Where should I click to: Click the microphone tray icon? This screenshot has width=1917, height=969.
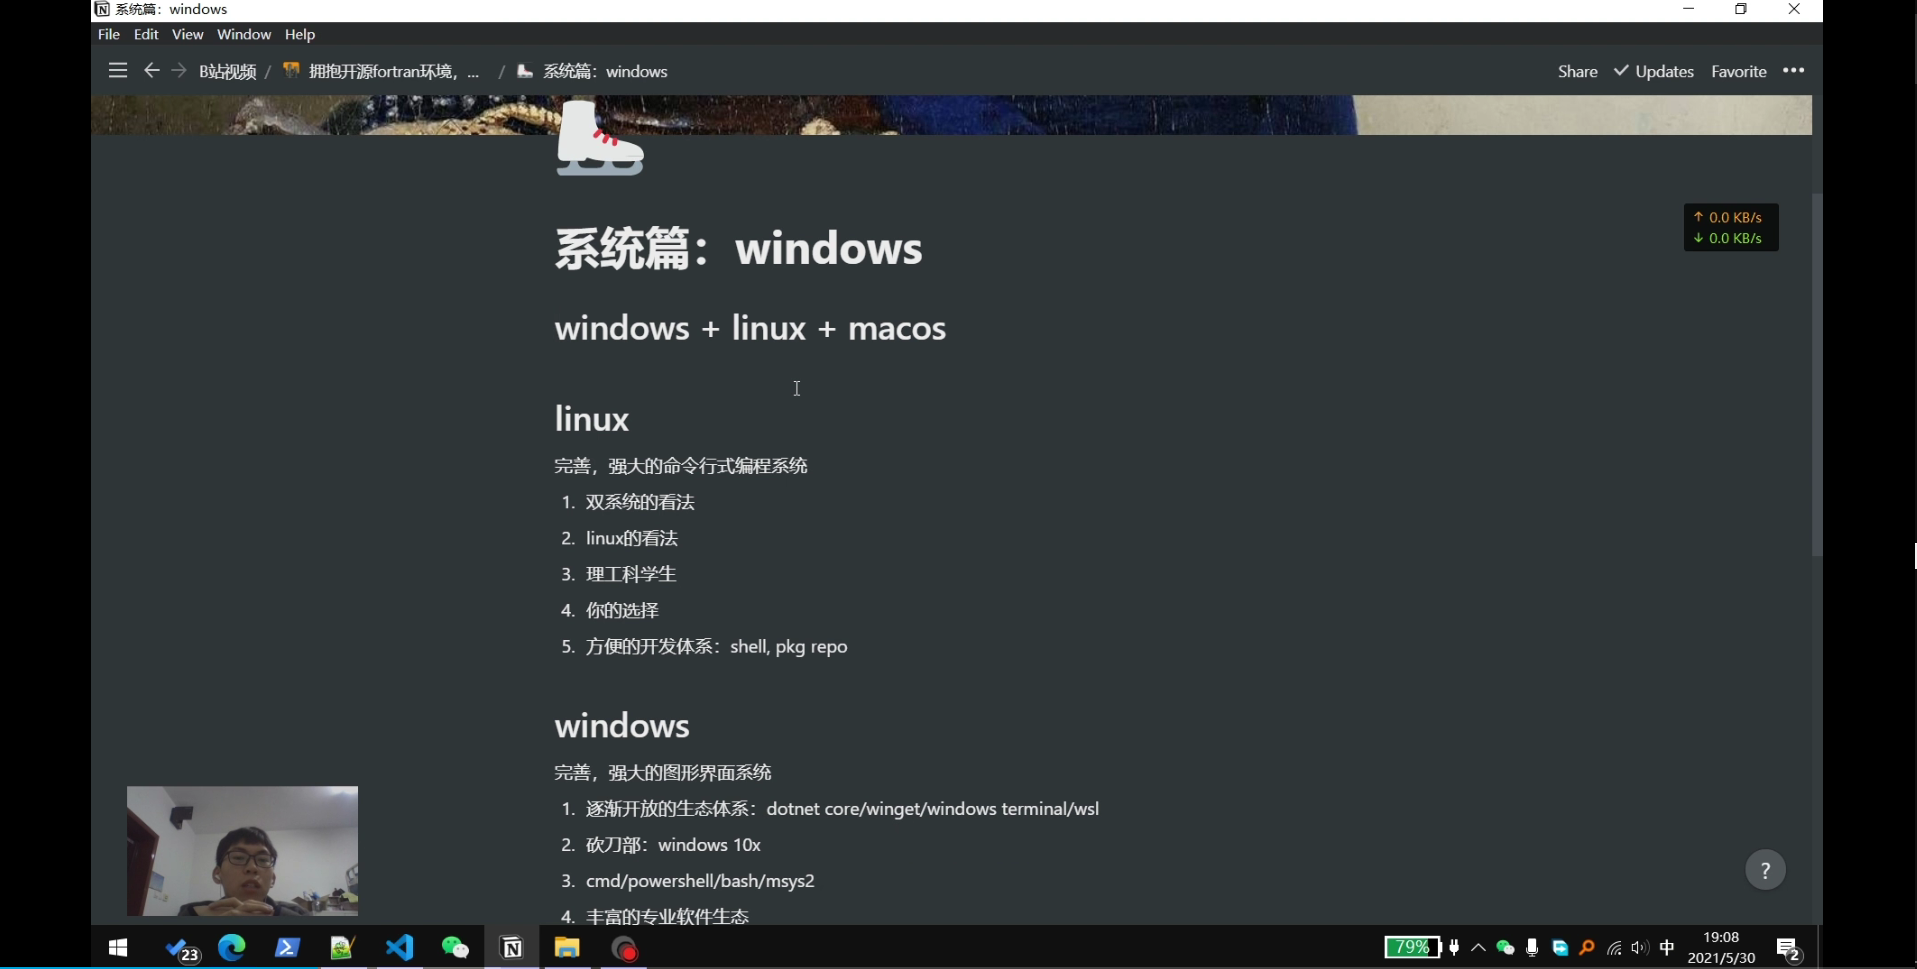[1532, 947]
